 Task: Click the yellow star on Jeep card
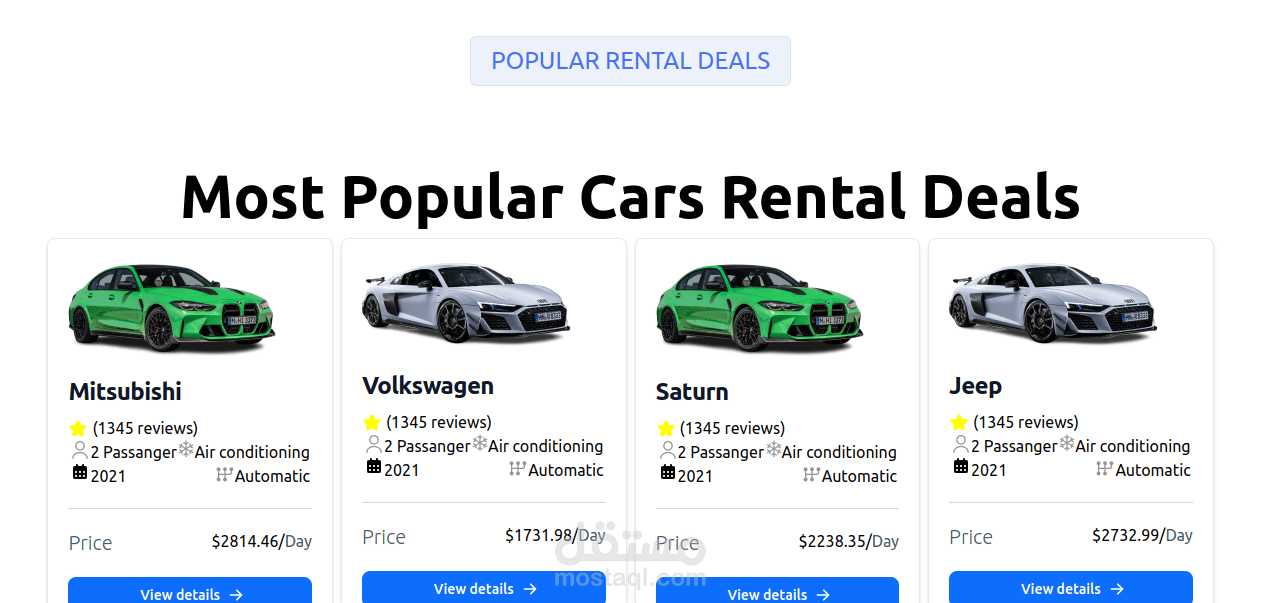click(x=959, y=423)
